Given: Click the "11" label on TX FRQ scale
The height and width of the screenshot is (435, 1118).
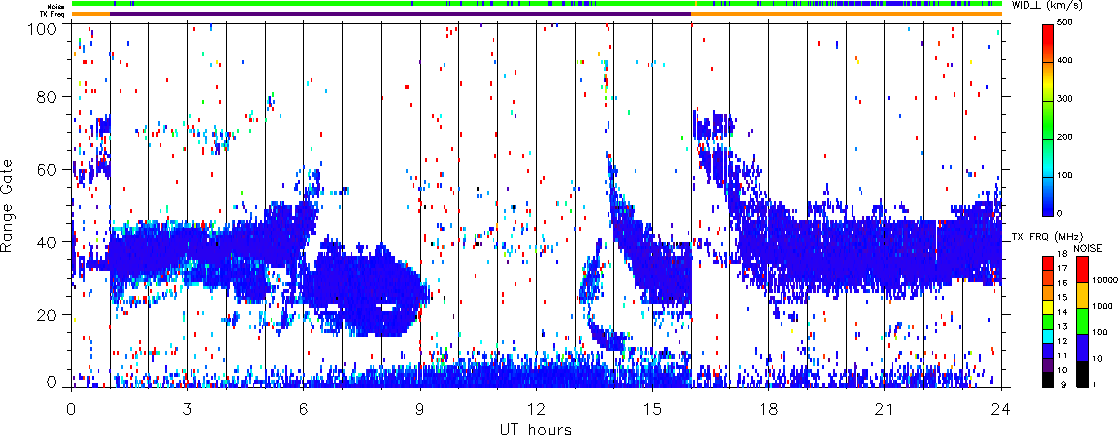Looking at the screenshot, I should 1062,354.
